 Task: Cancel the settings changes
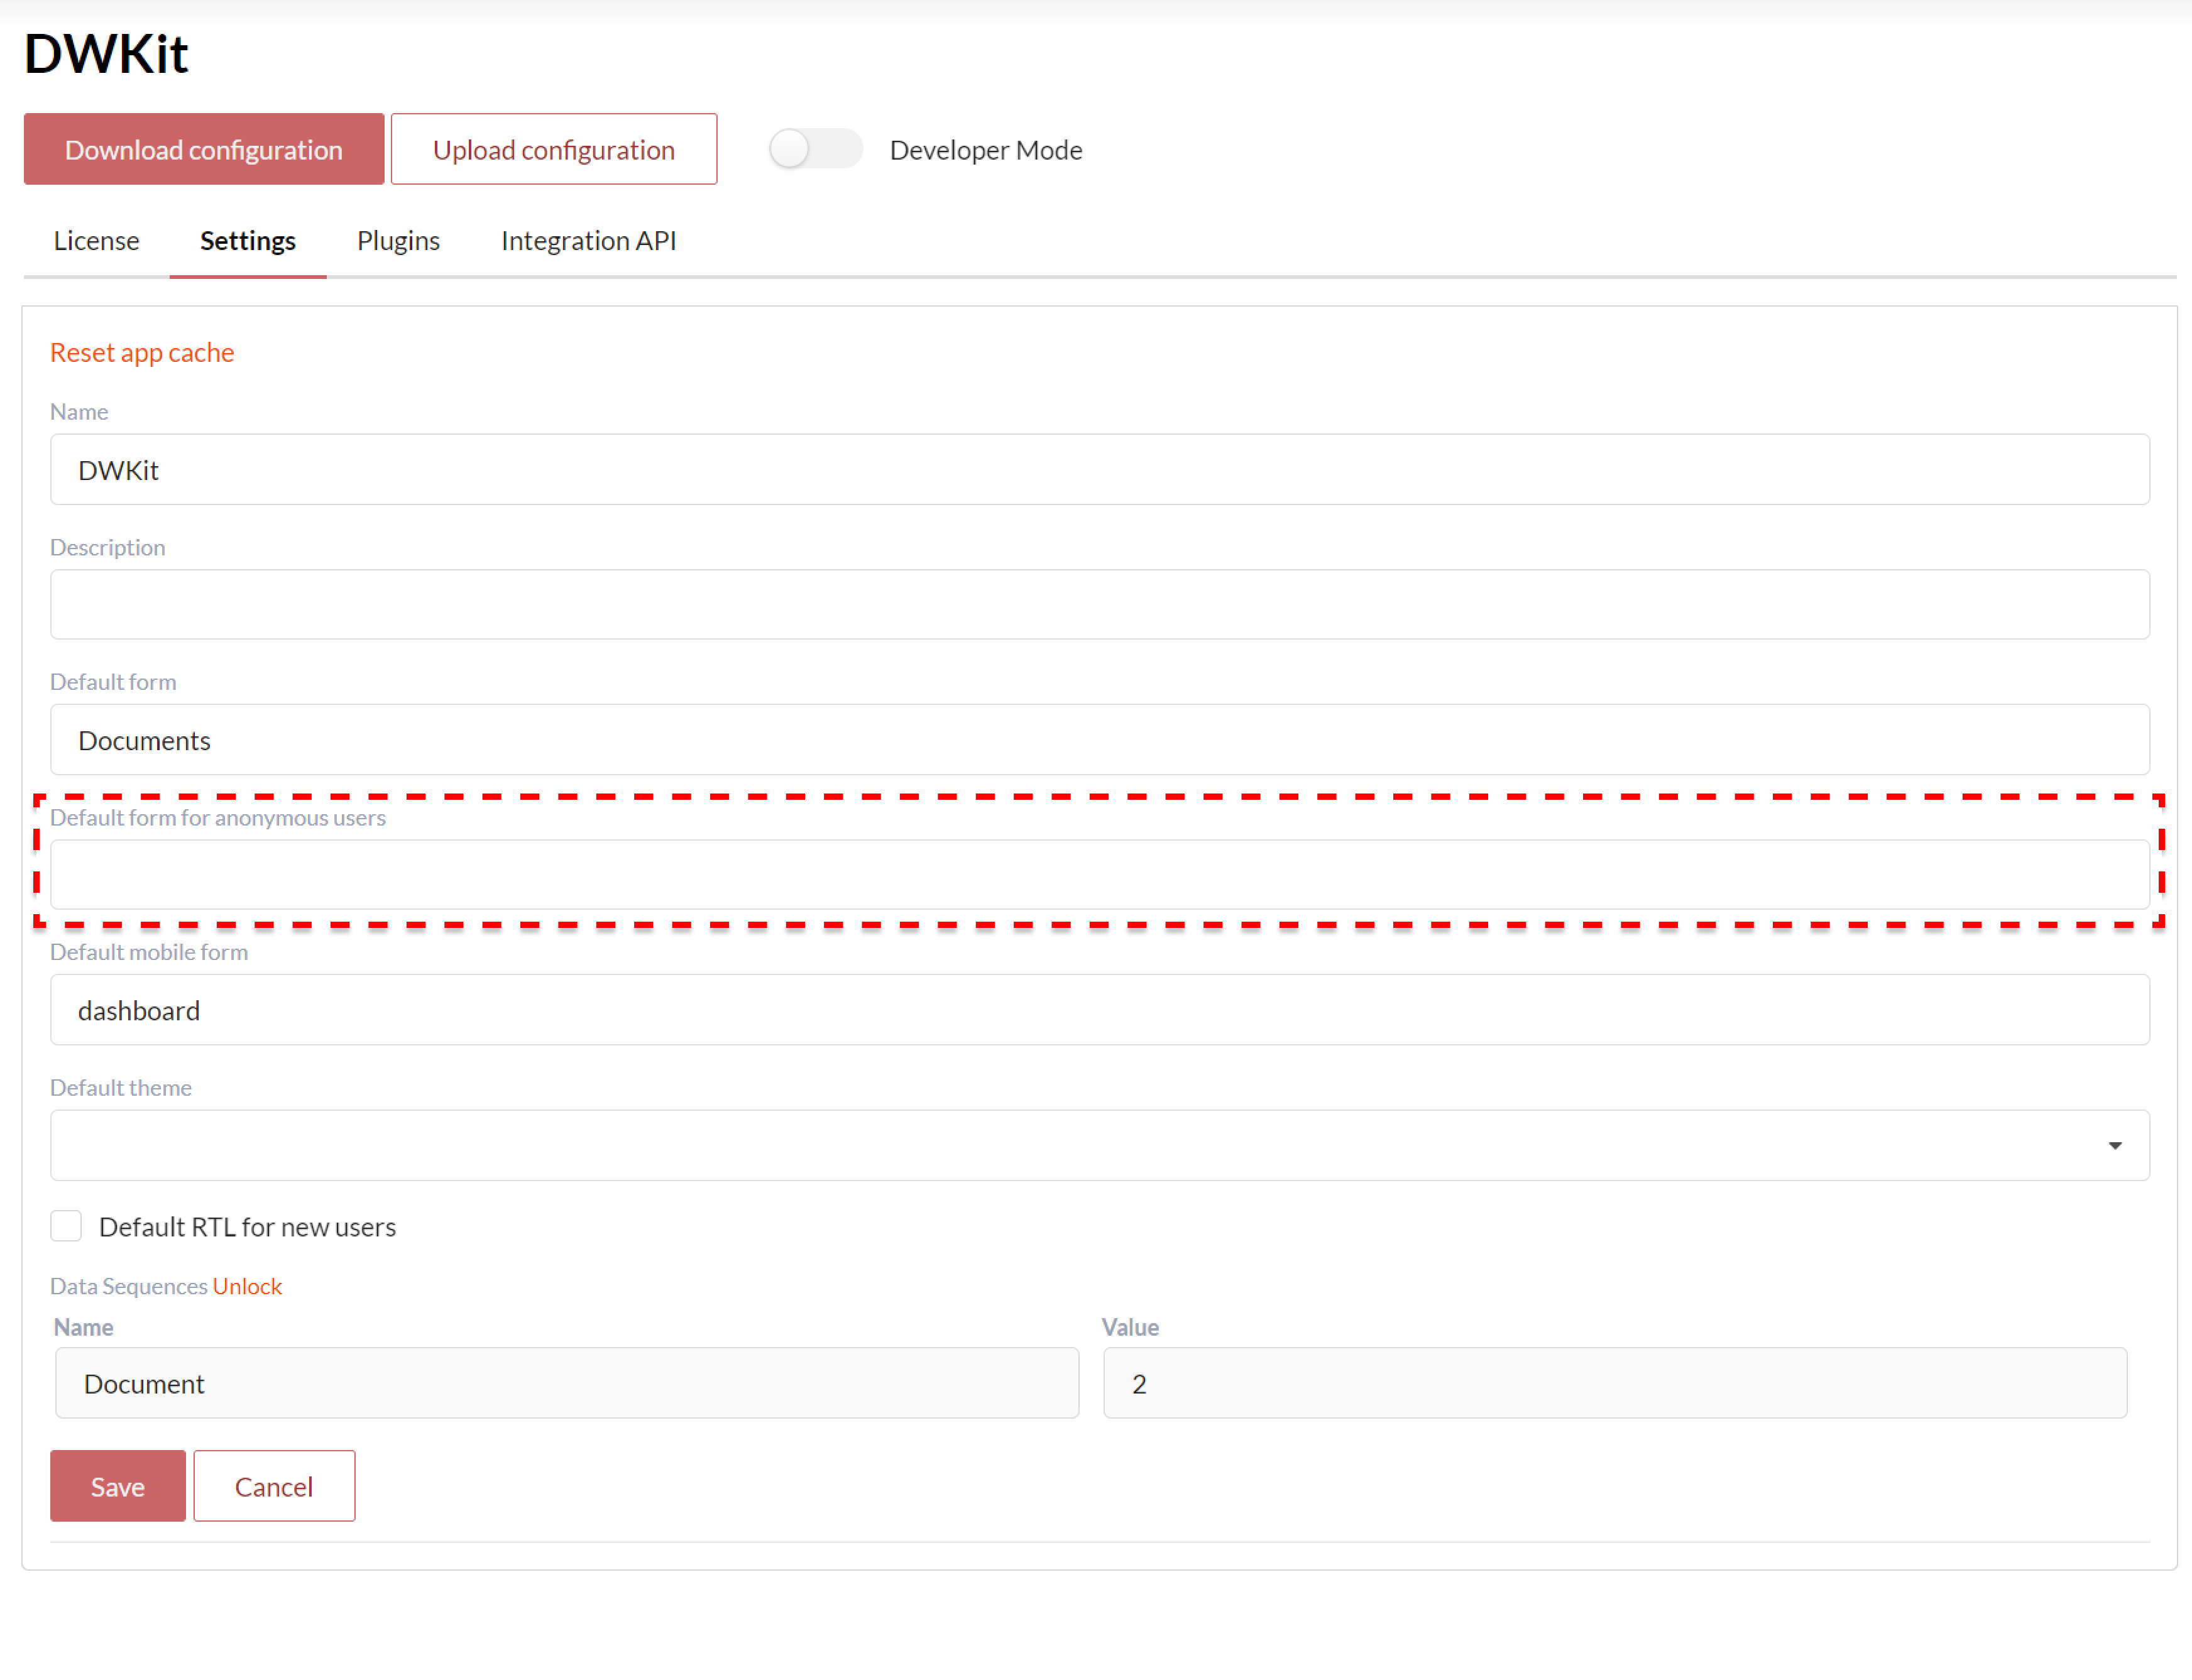point(274,1487)
